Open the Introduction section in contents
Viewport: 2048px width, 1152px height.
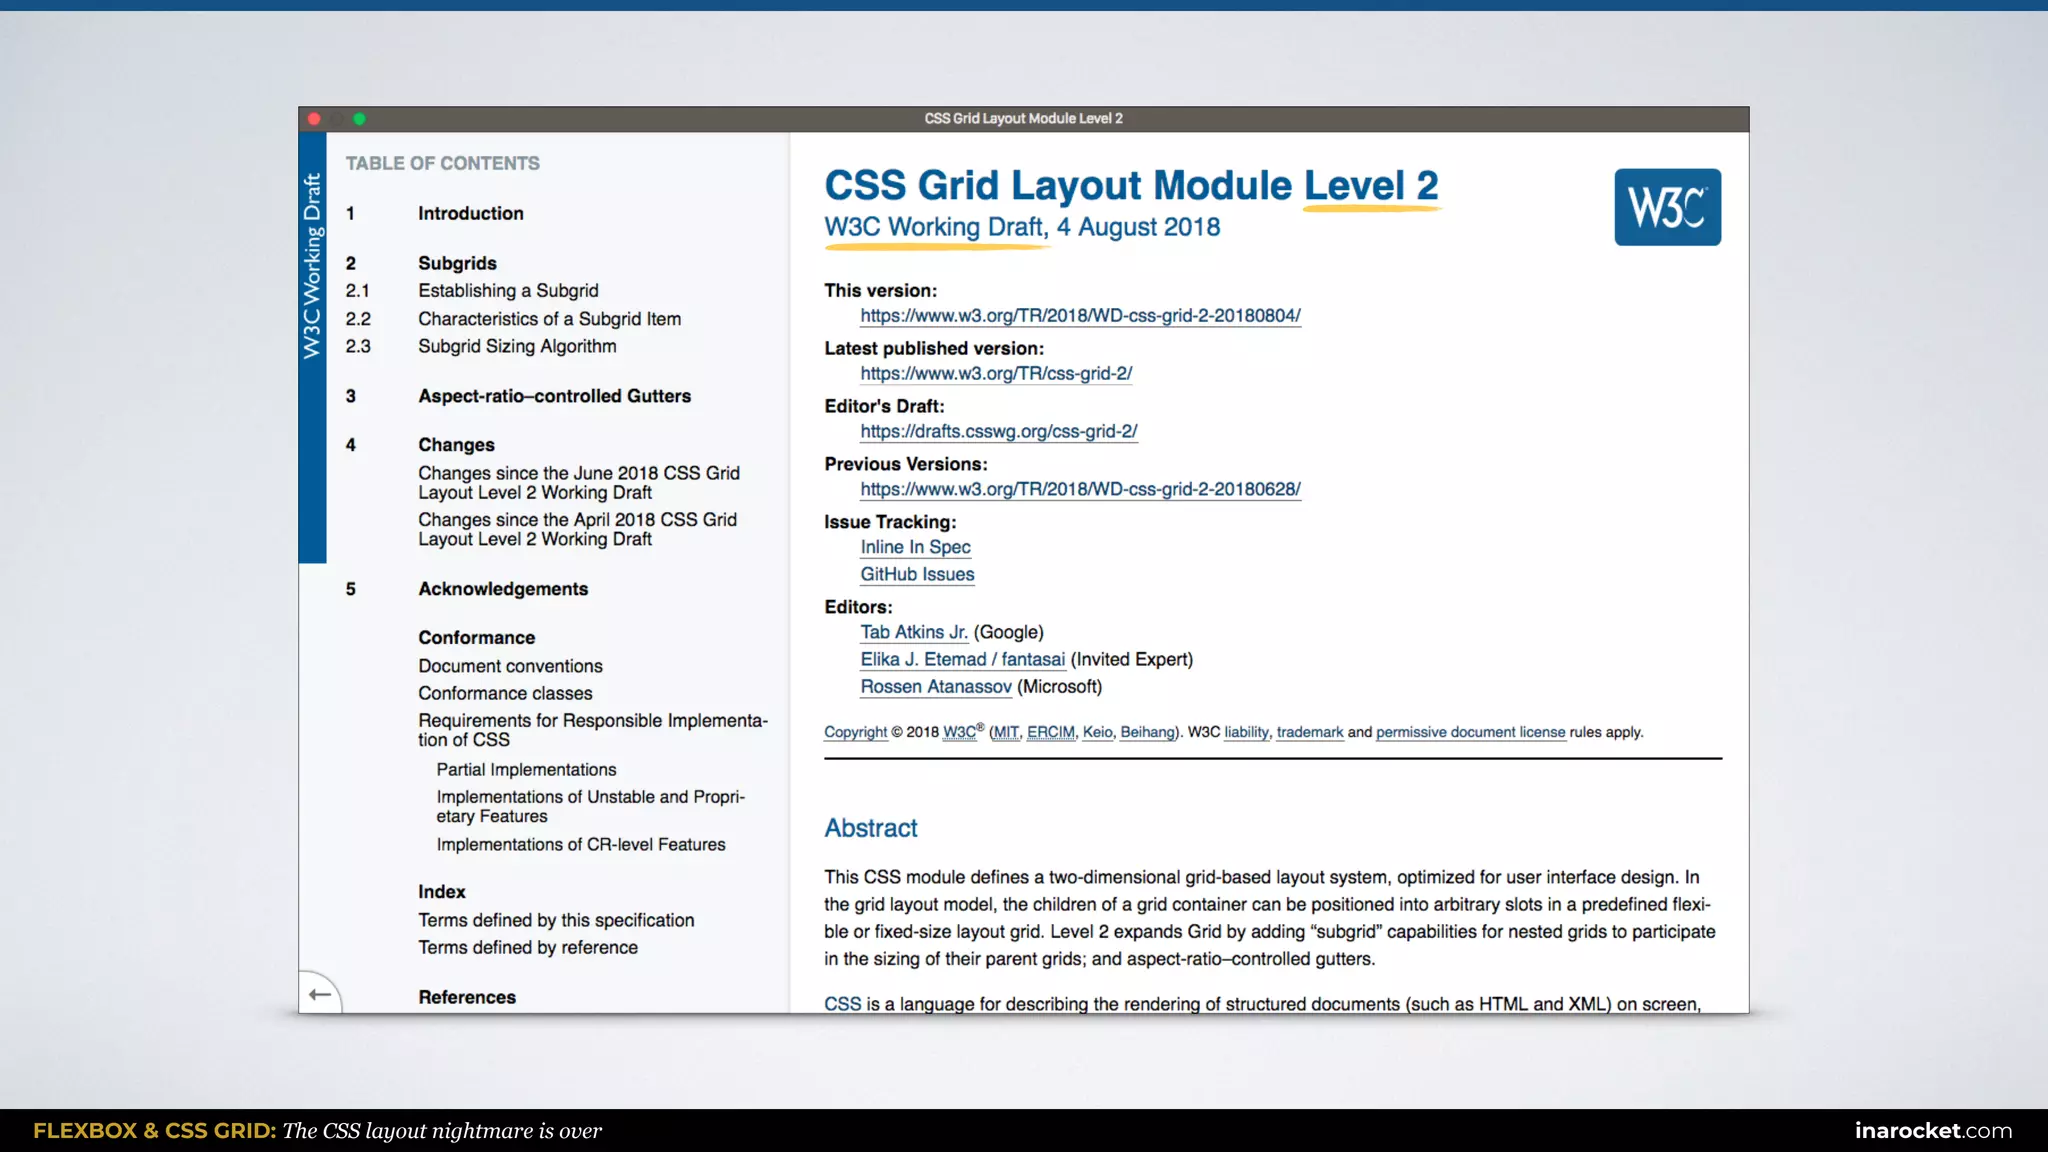pos(470,213)
